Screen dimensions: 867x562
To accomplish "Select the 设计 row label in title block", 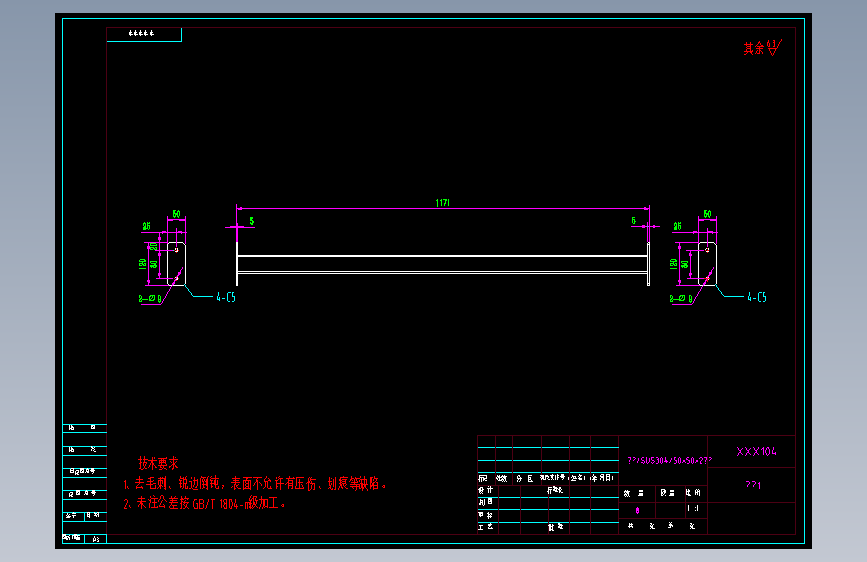I will pyautogui.click(x=485, y=490).
